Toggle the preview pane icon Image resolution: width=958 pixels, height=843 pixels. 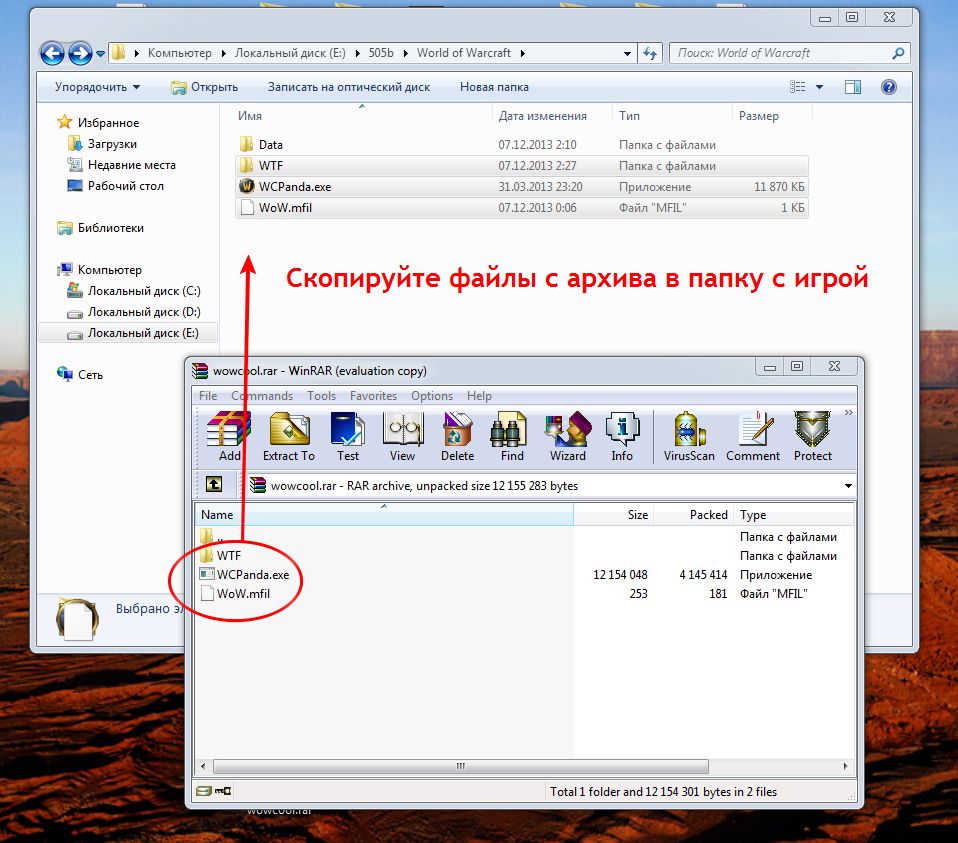coord(853,87)
